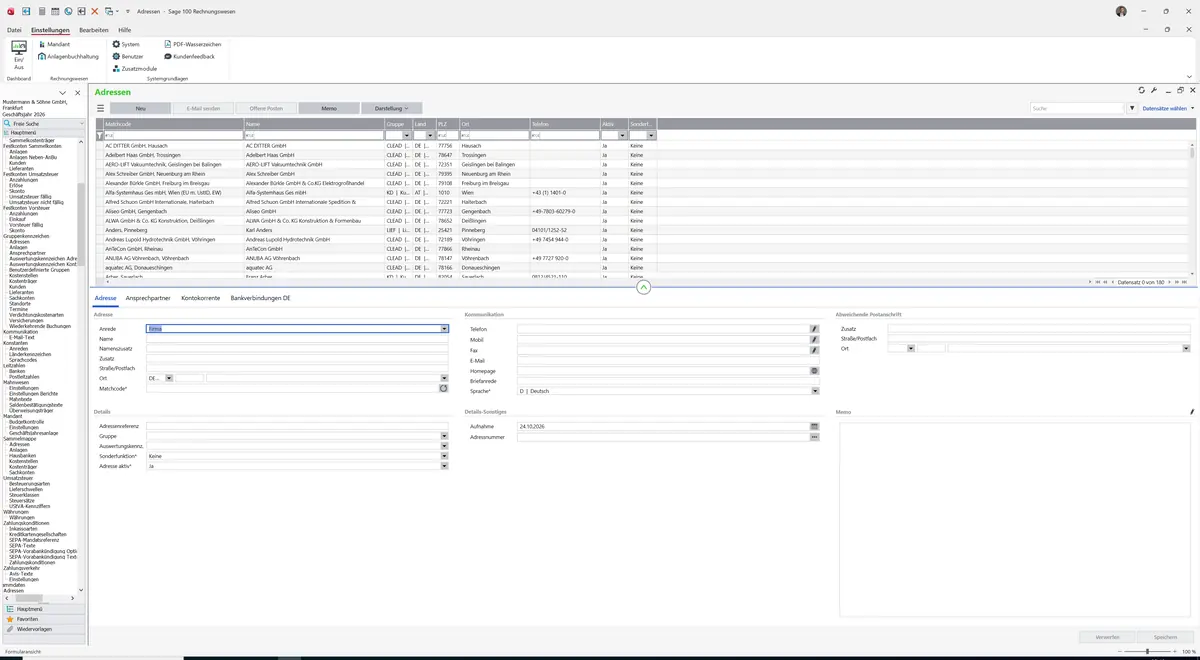Click the Speichern button
The height and width of the screenshot is (660, 1200).
click(1165, 637)
